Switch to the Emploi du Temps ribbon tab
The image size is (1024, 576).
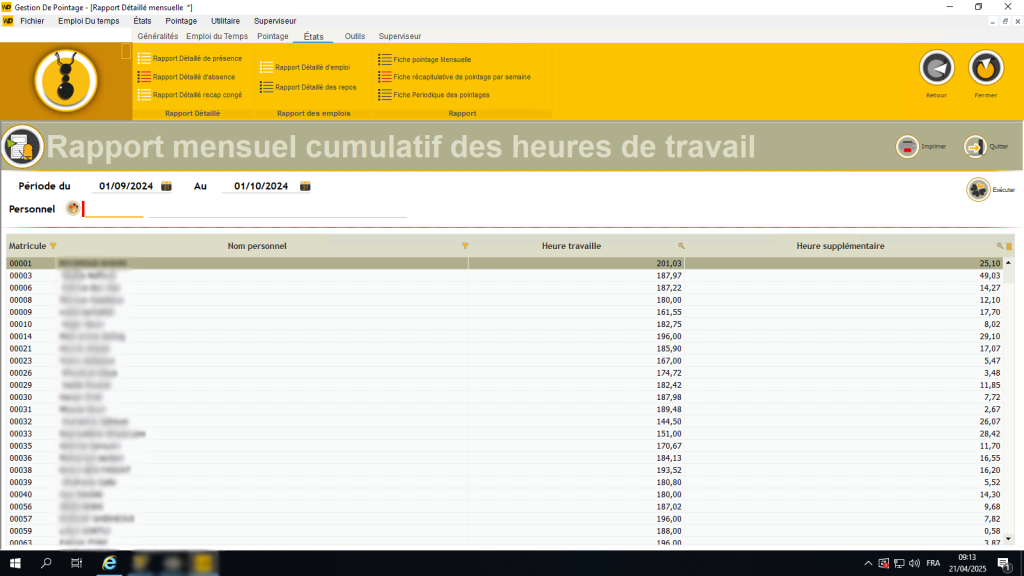[x=217, y=36]
